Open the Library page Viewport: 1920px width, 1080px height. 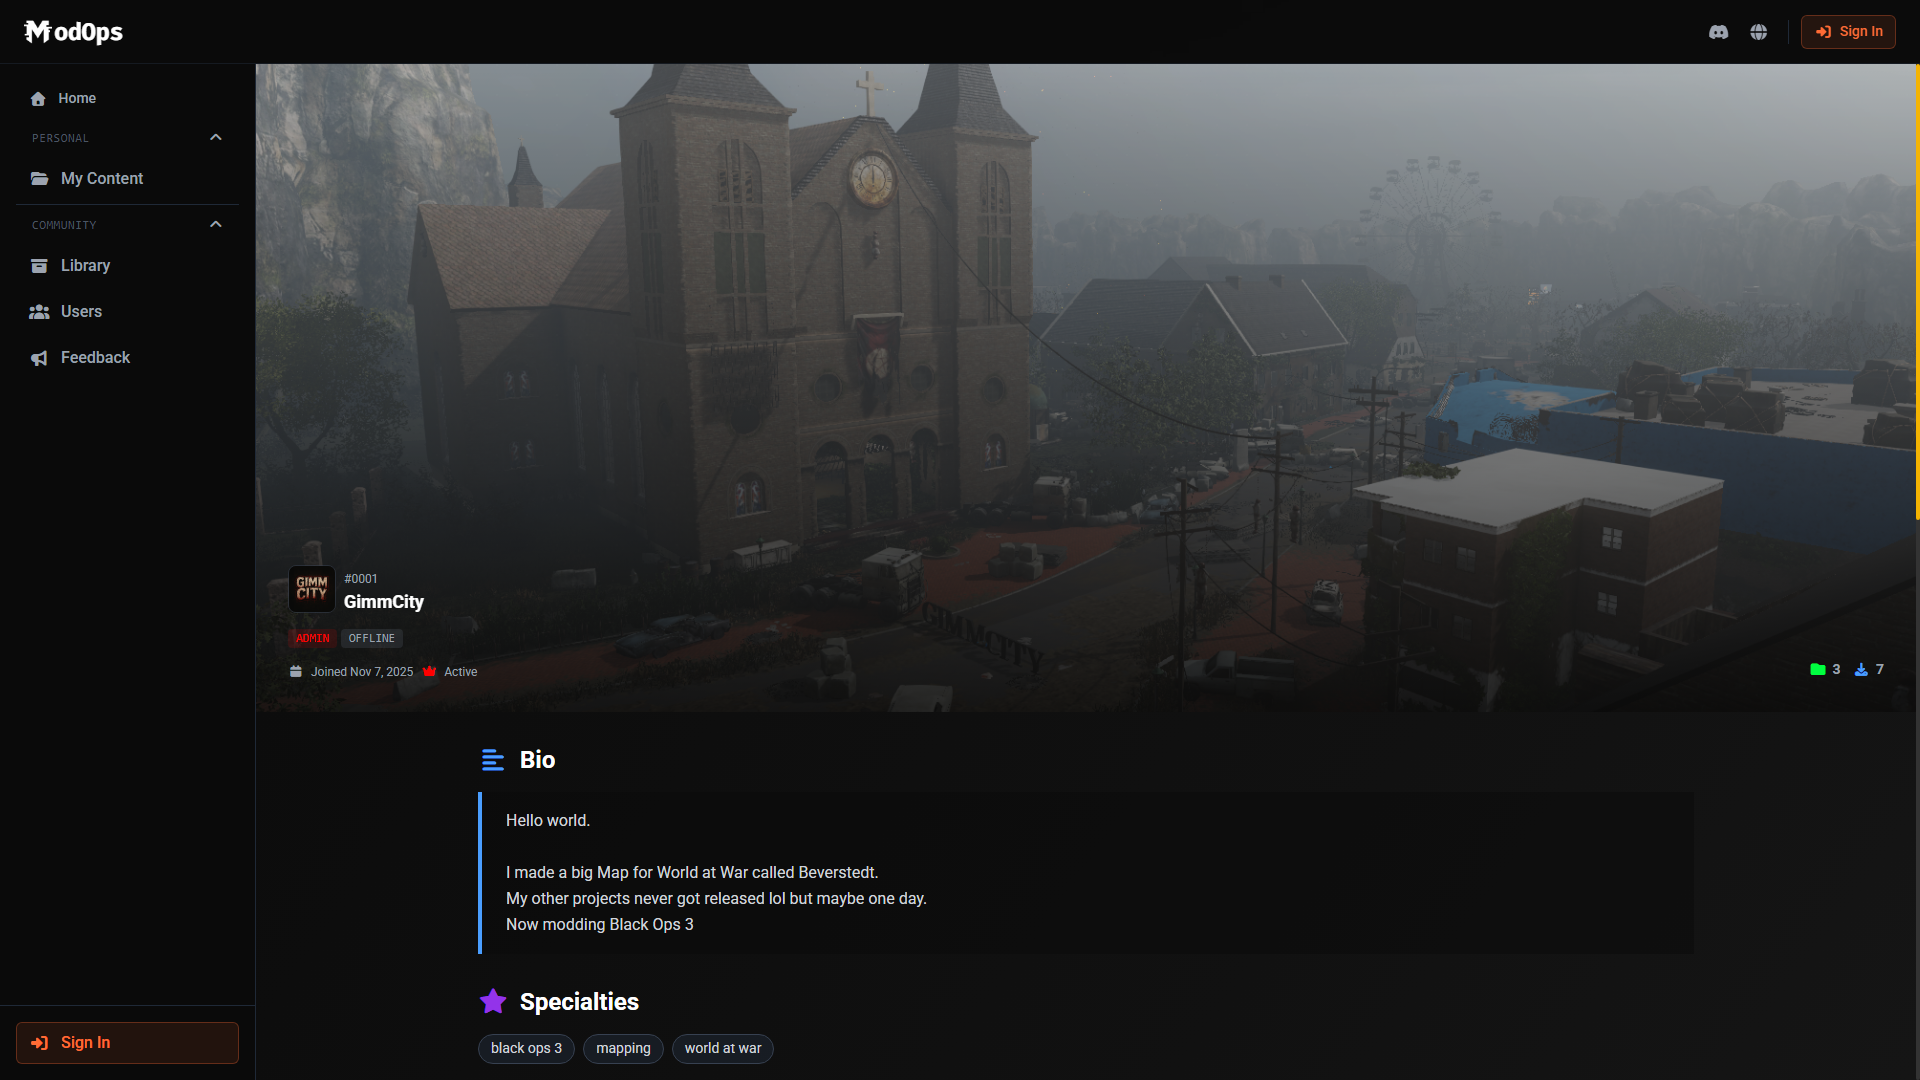point(85,265)
